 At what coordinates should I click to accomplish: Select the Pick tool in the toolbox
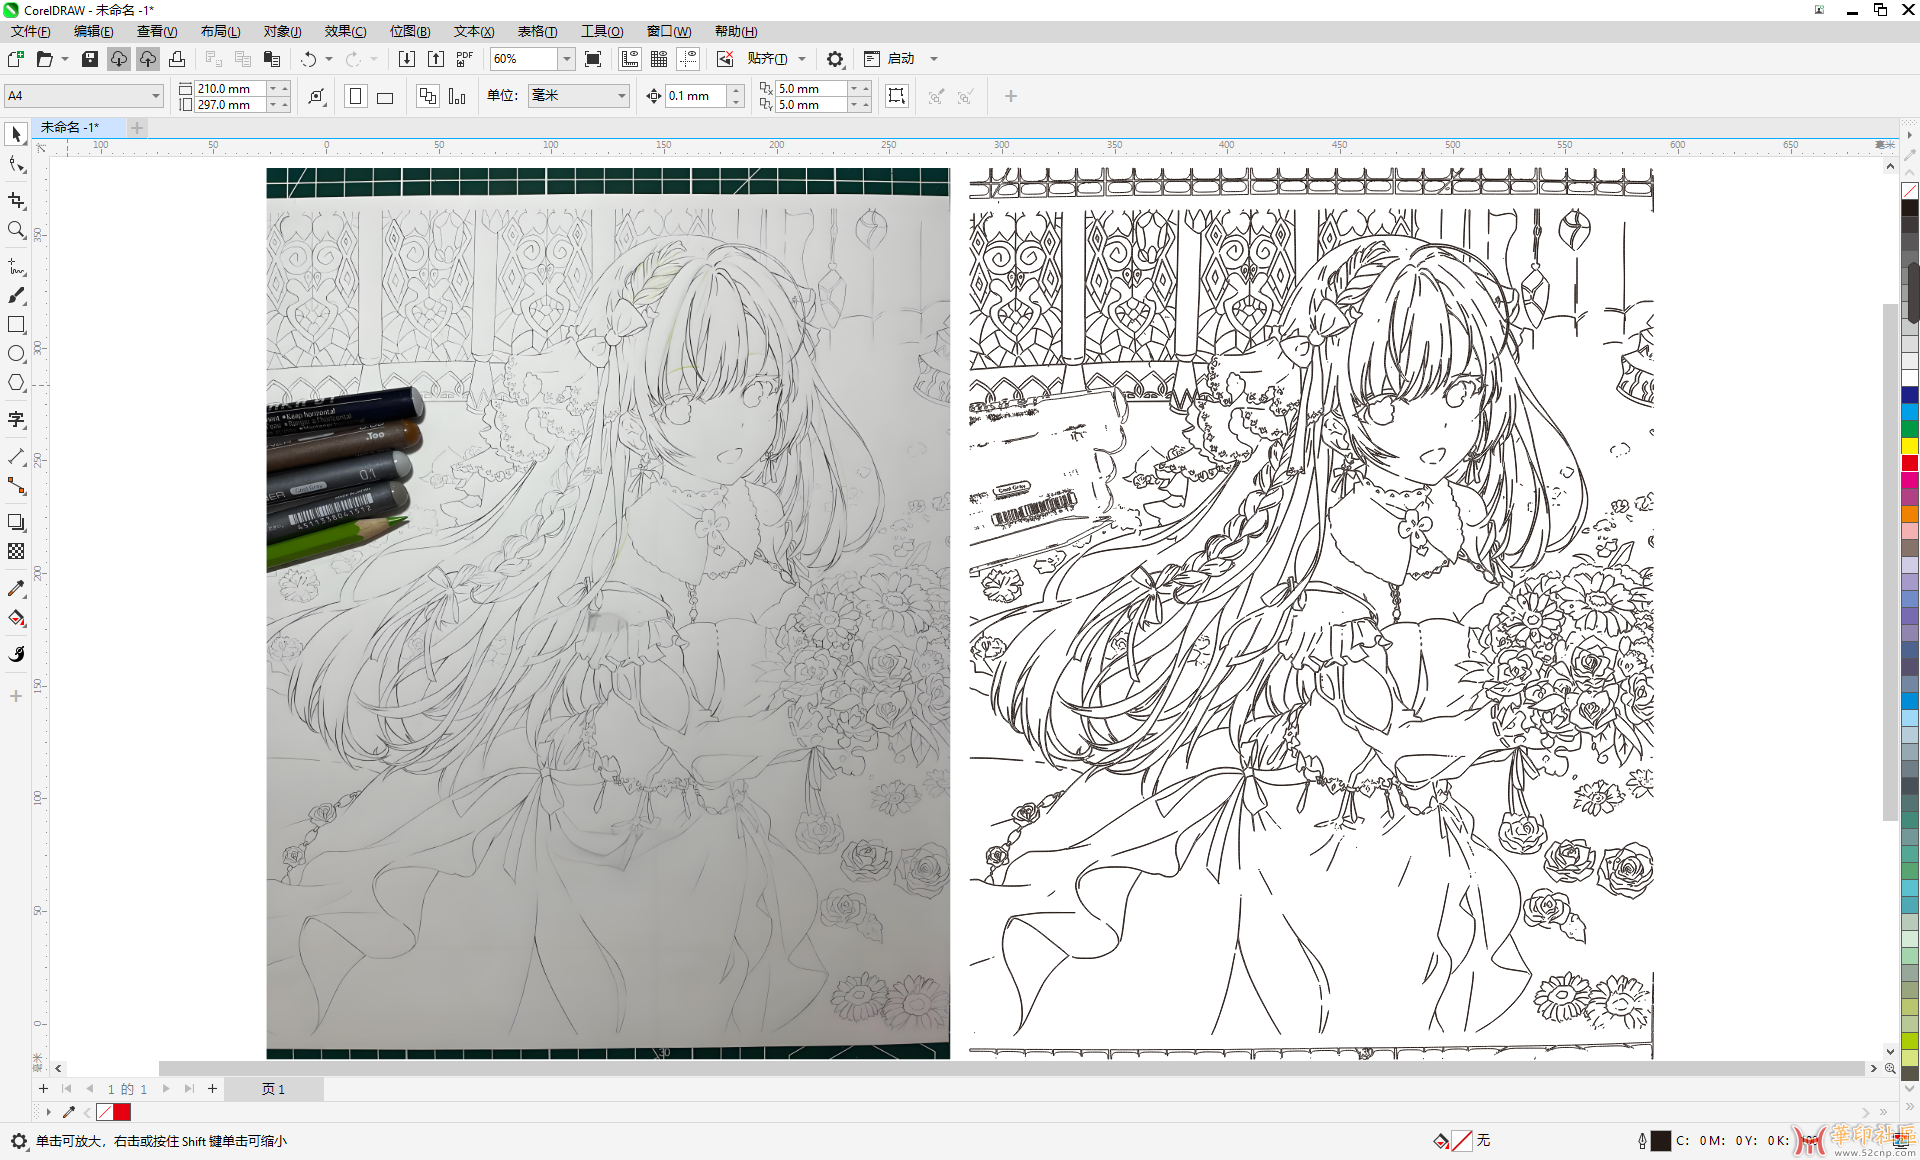click(x=16, y=134)
